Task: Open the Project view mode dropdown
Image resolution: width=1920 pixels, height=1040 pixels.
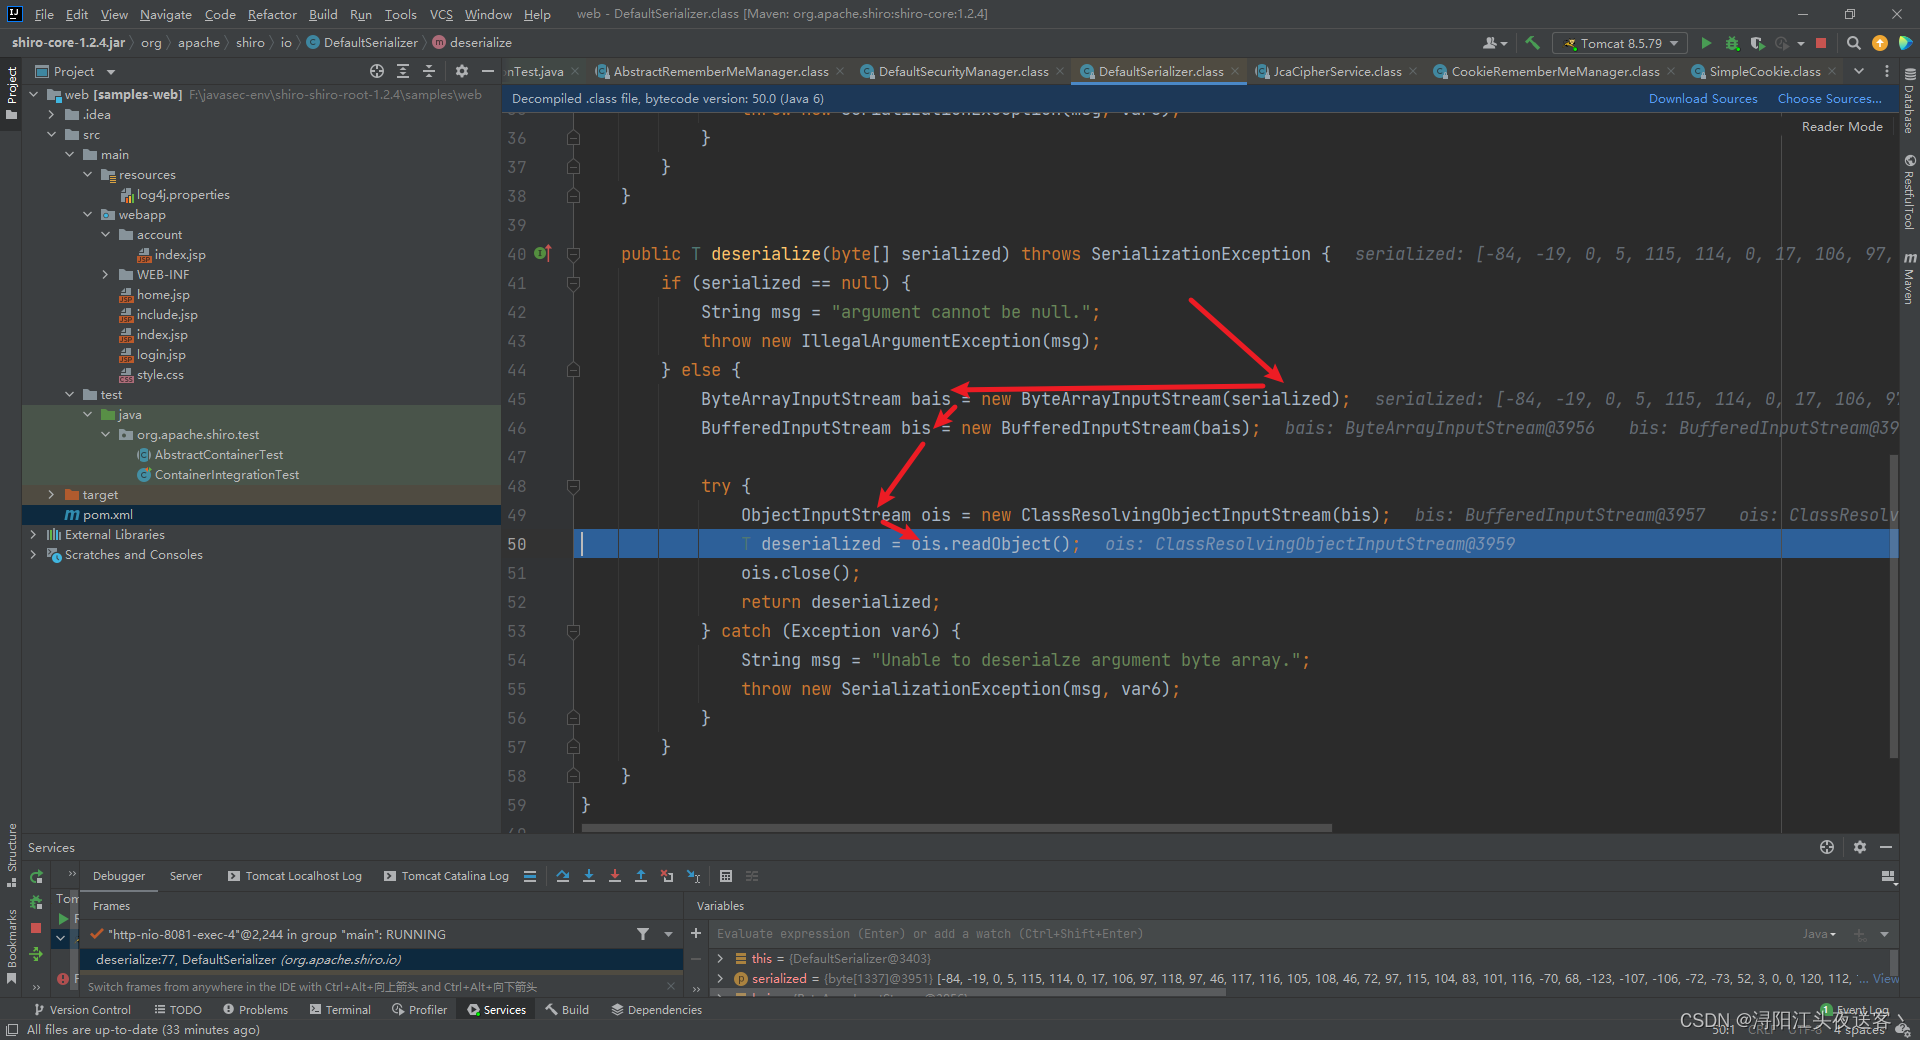Action: pos(76,71)
